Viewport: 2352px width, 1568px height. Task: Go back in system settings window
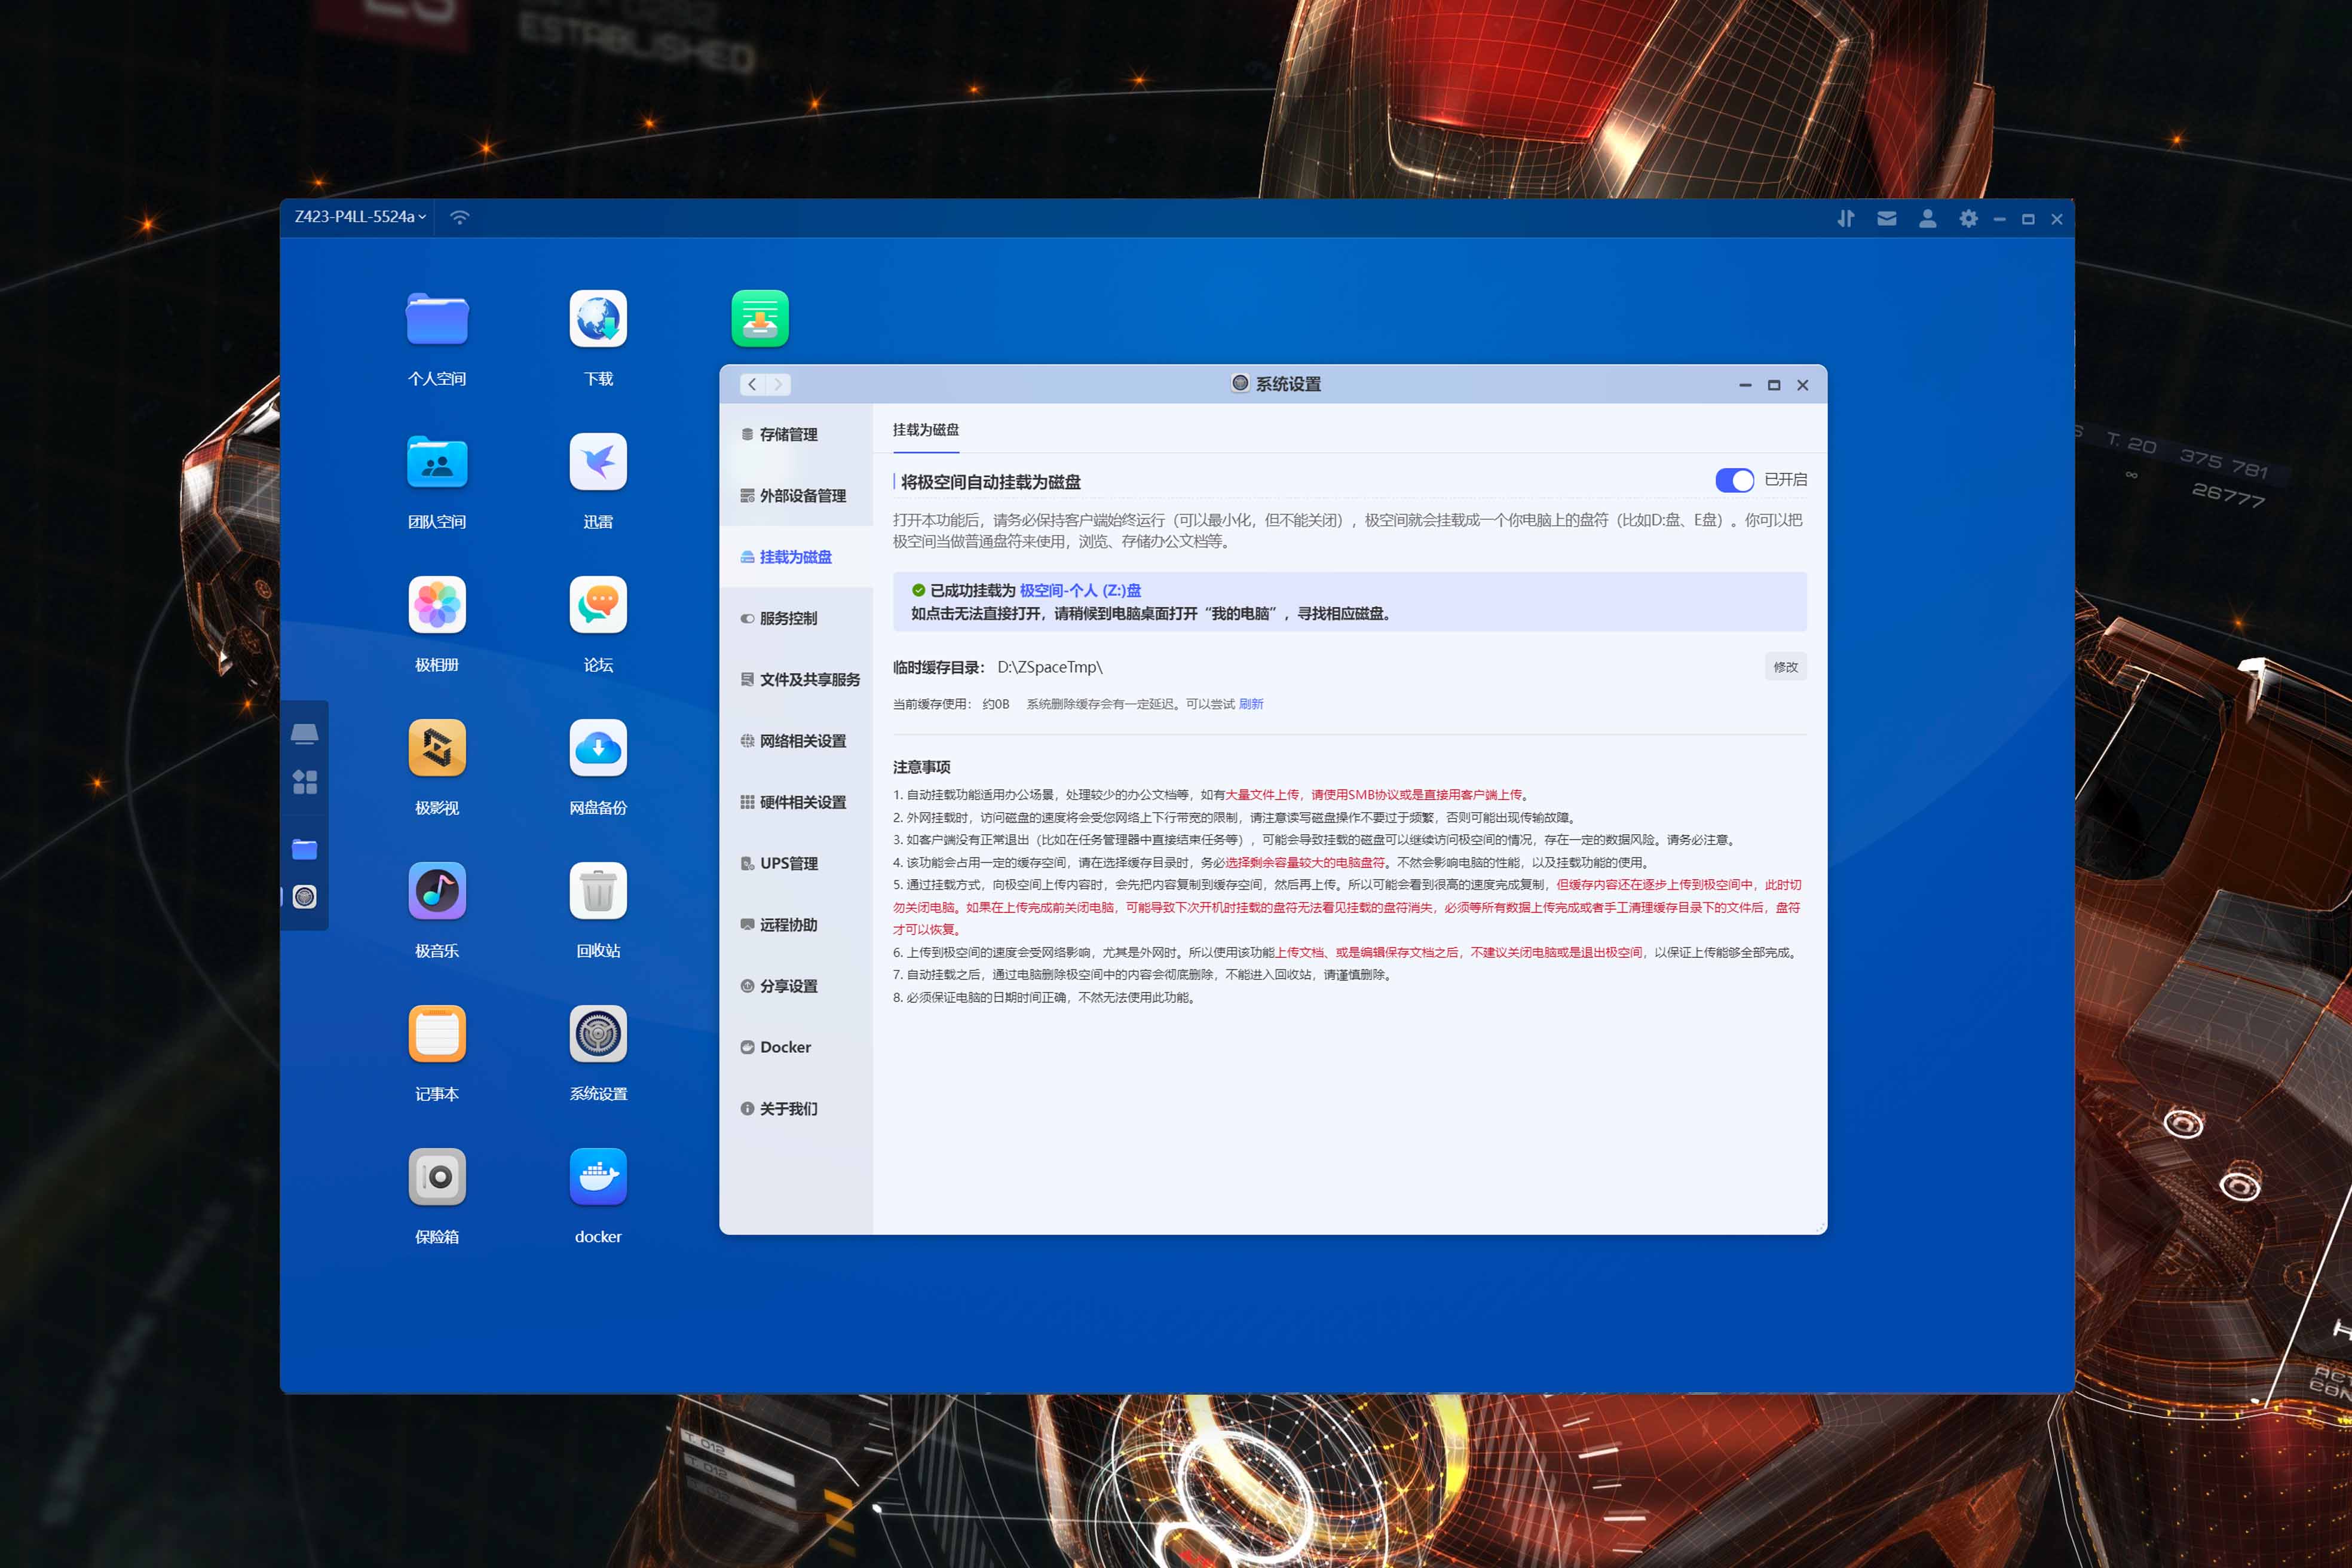[x=753, y=384]
